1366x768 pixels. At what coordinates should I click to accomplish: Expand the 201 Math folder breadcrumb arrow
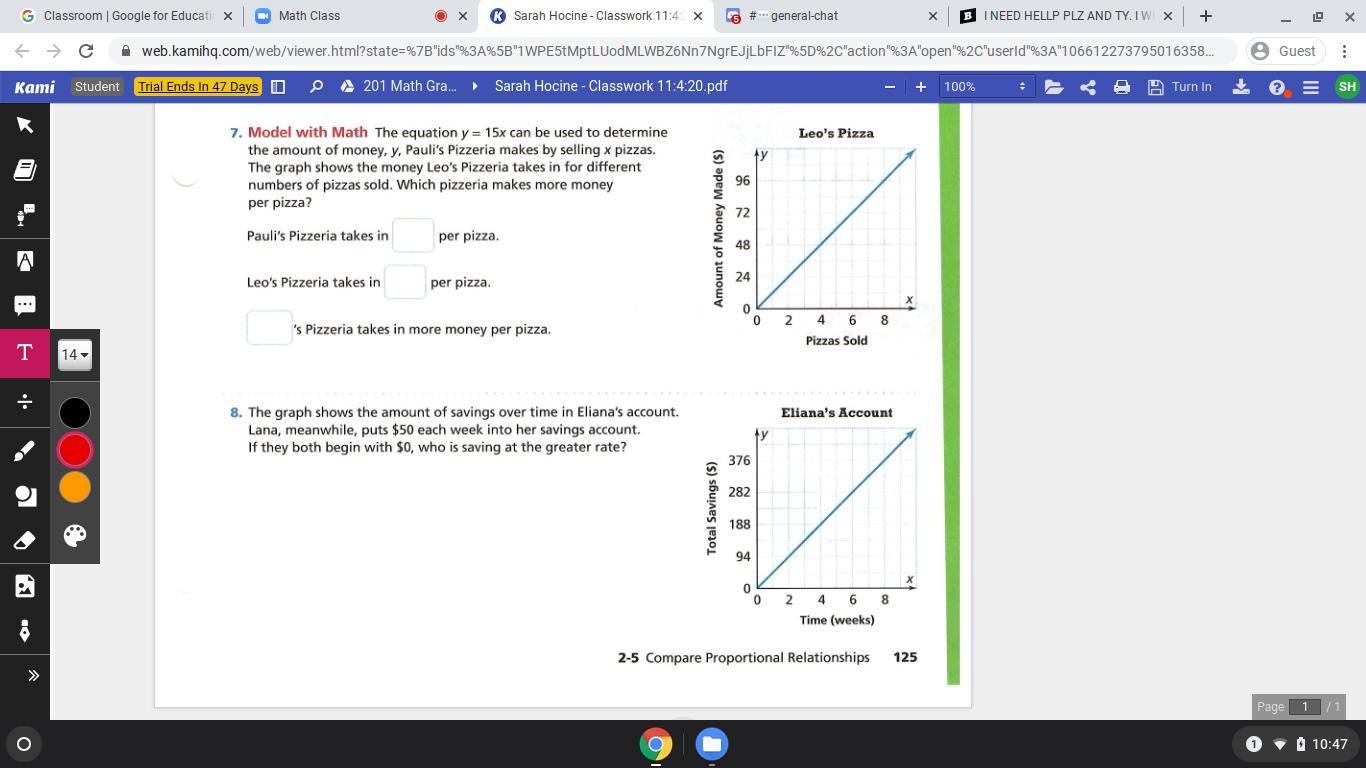pyautogui.click(x=475, y=87)
